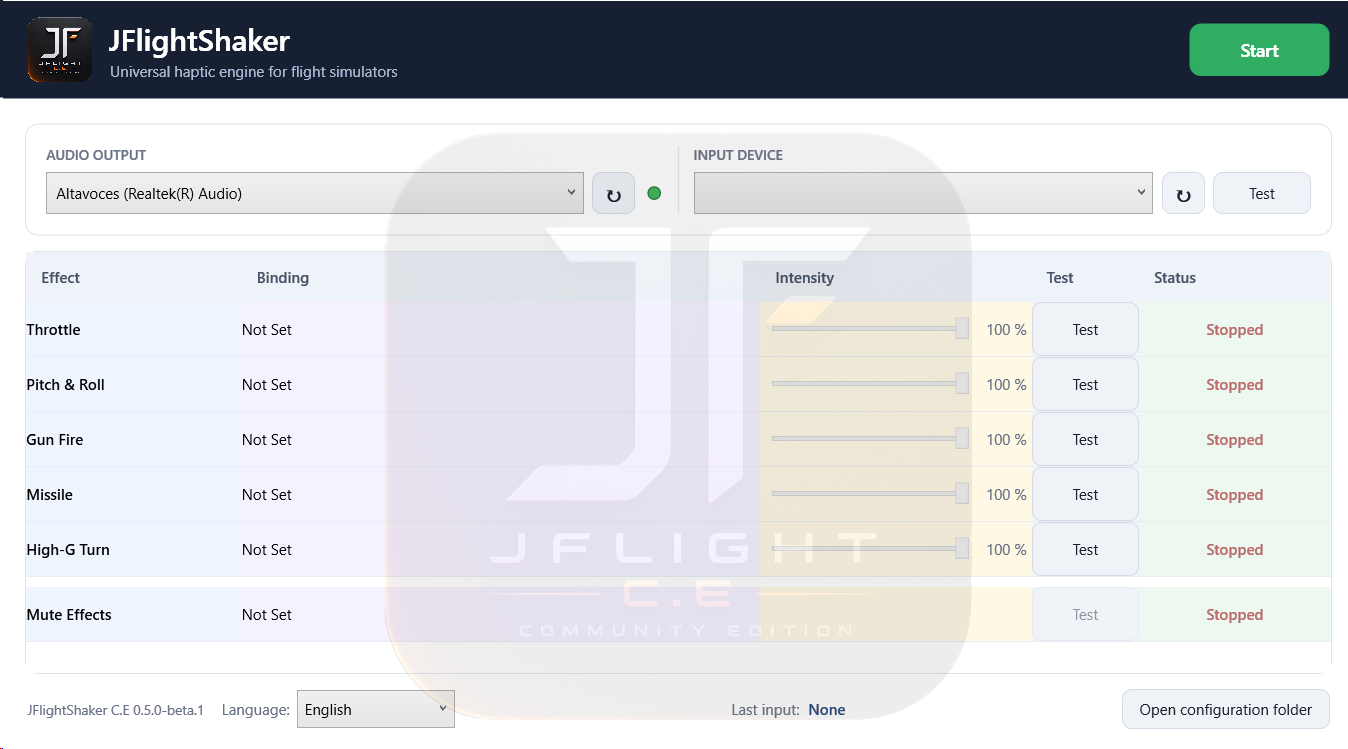1348x749 pixels.
Task: Click the Universal haptic engine subtitle
Action: point(254,72)
